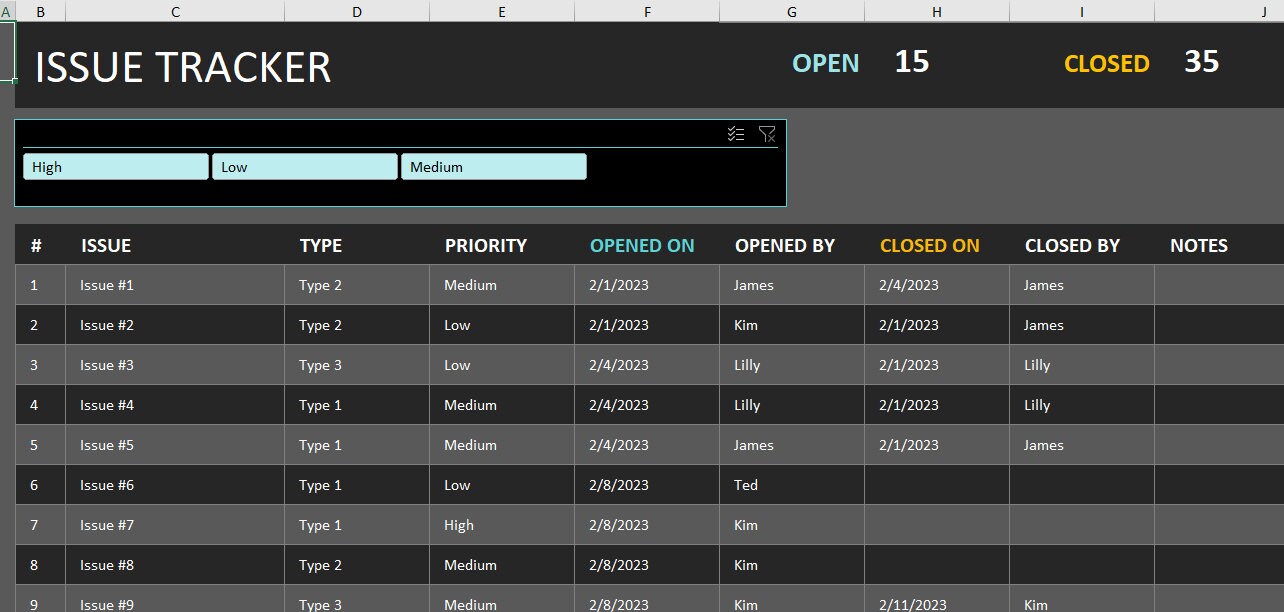Filter issues by High priority
This screenshot has width=1284, height=612.
(116, 167)
